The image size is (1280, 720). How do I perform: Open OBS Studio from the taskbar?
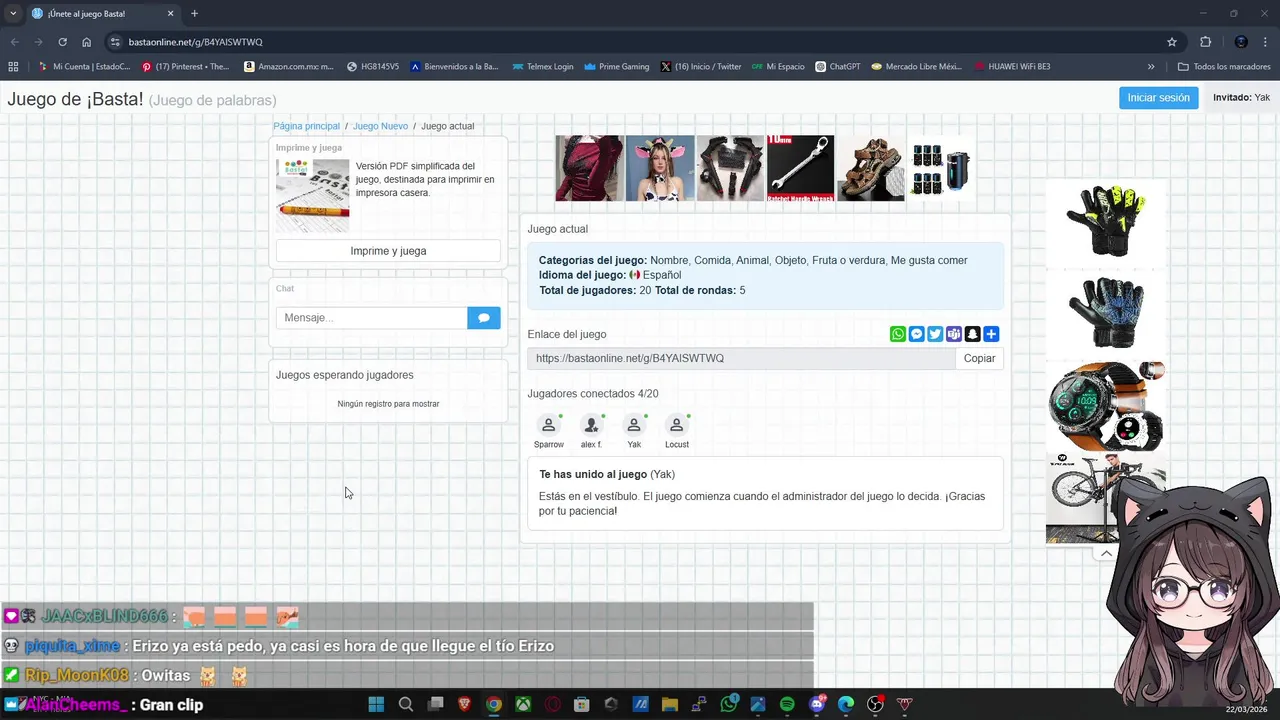coord(876,704)
